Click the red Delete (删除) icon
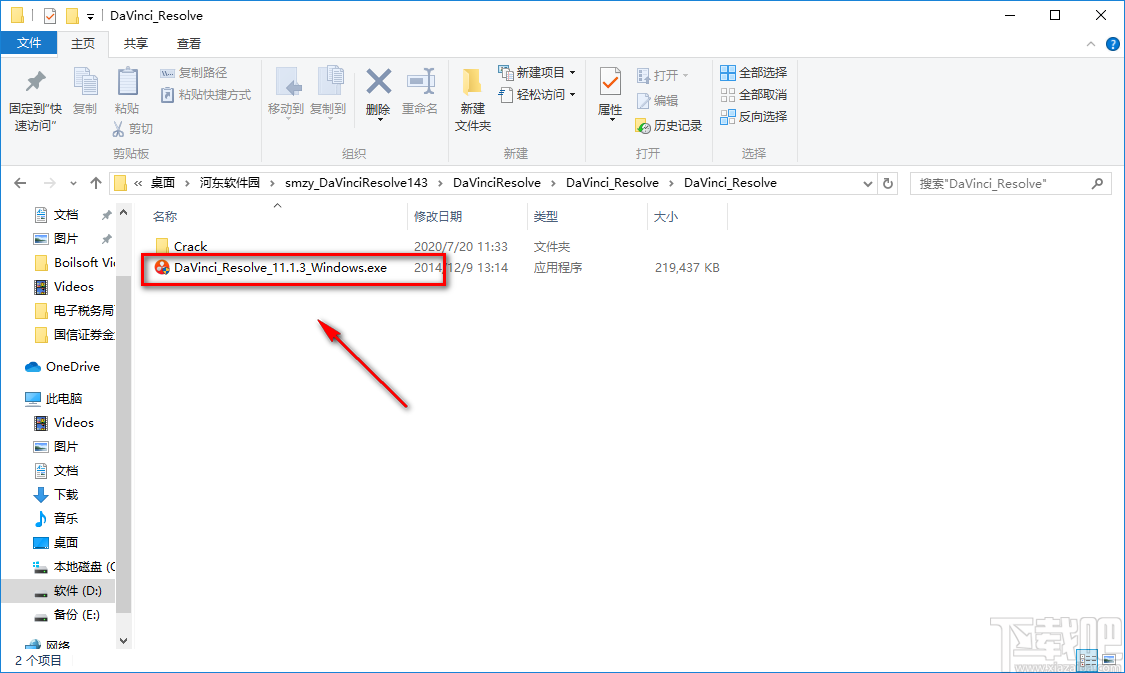Viewport: 1125px width, 673px height. 378,82
